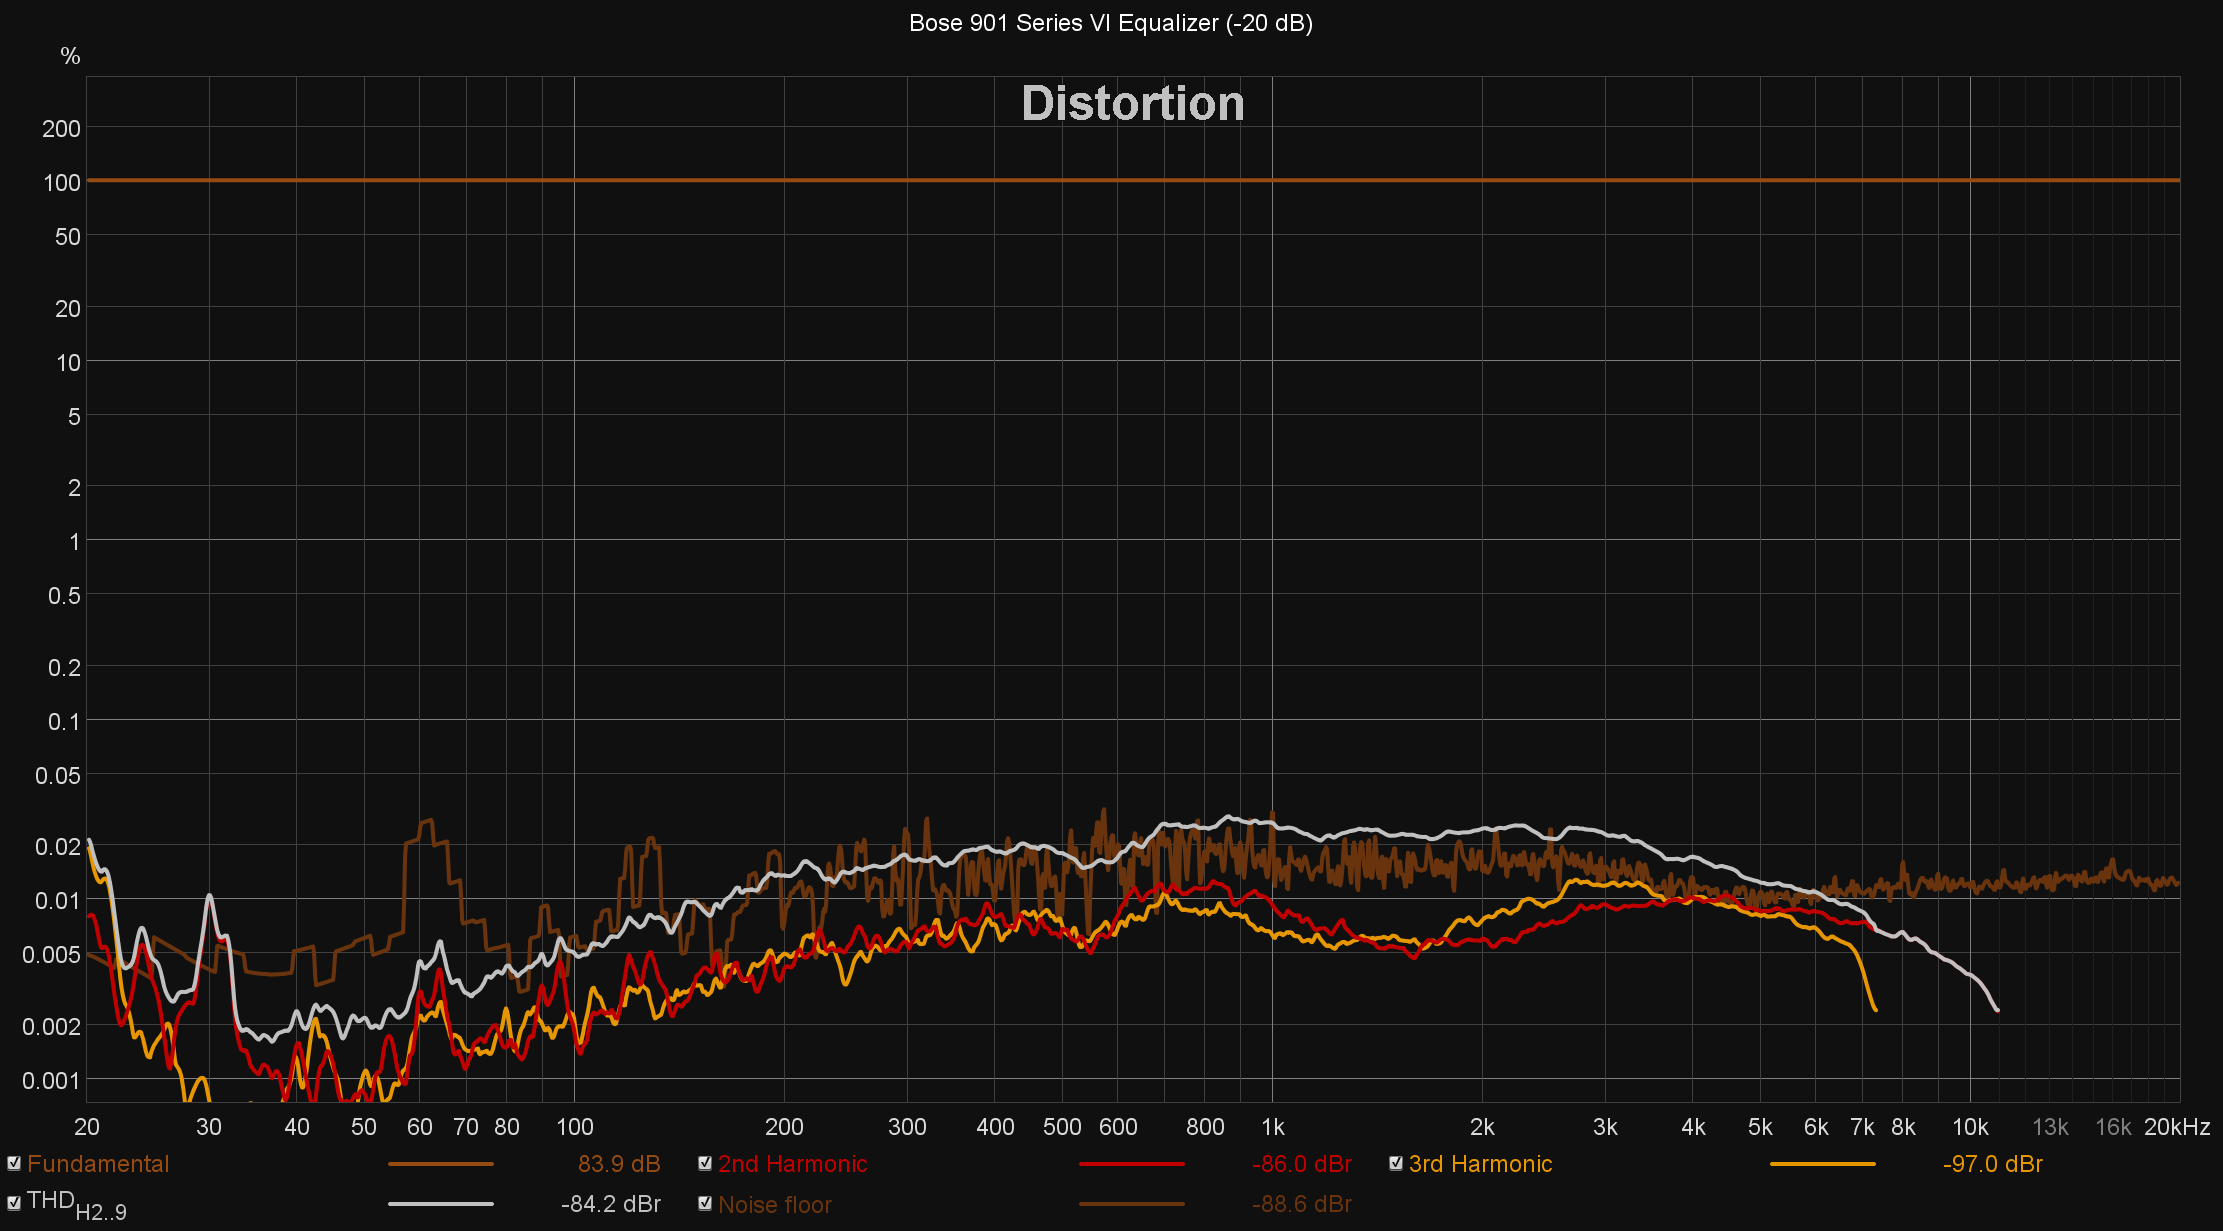Click the 200 percent axis label
This screenshot has width=2223, height=1231.
click(x=61, y=129)
